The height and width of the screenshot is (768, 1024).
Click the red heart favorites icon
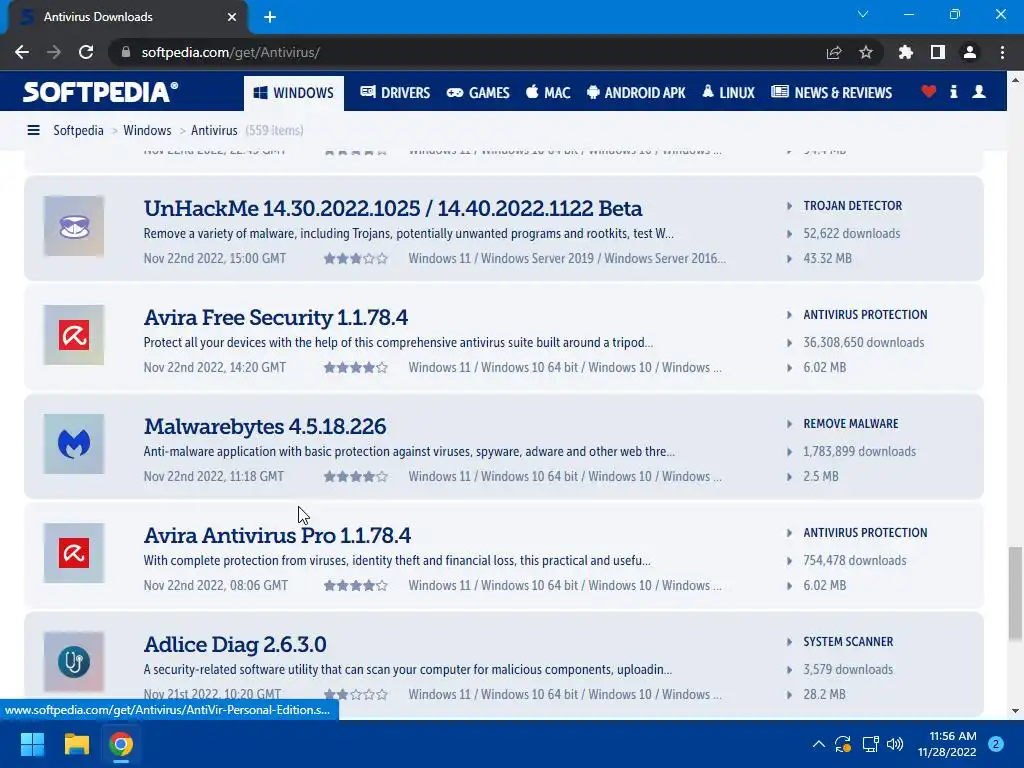(x=929, y=92)
